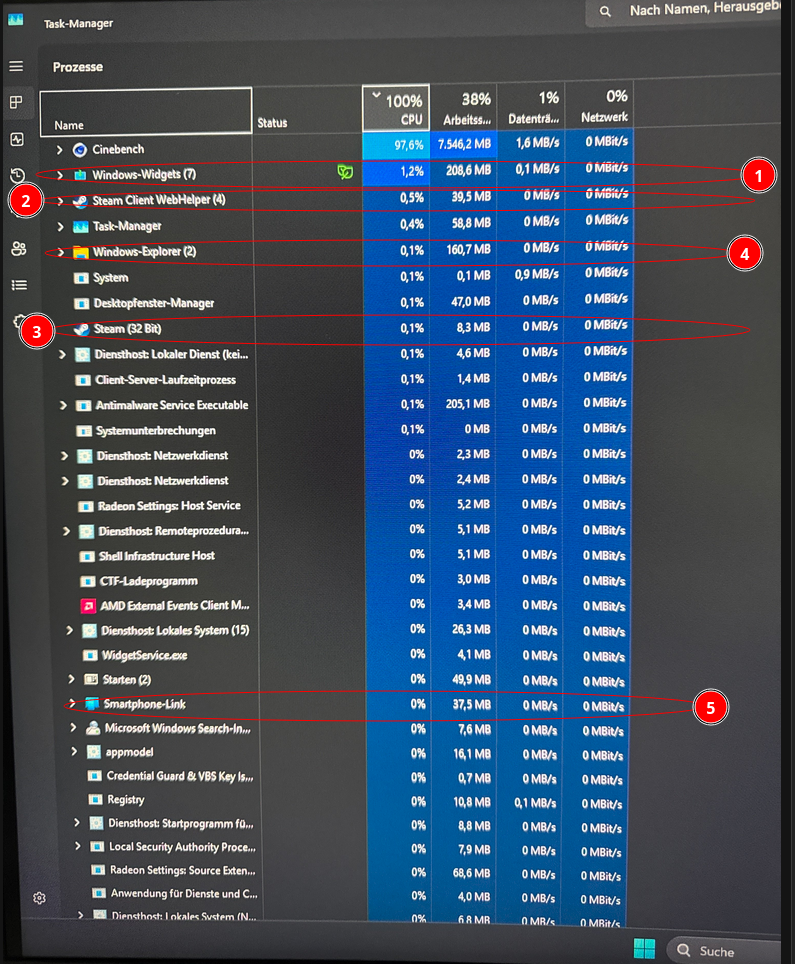
Task: Sort by the Status column header
Action: click(x=307, y=111)
